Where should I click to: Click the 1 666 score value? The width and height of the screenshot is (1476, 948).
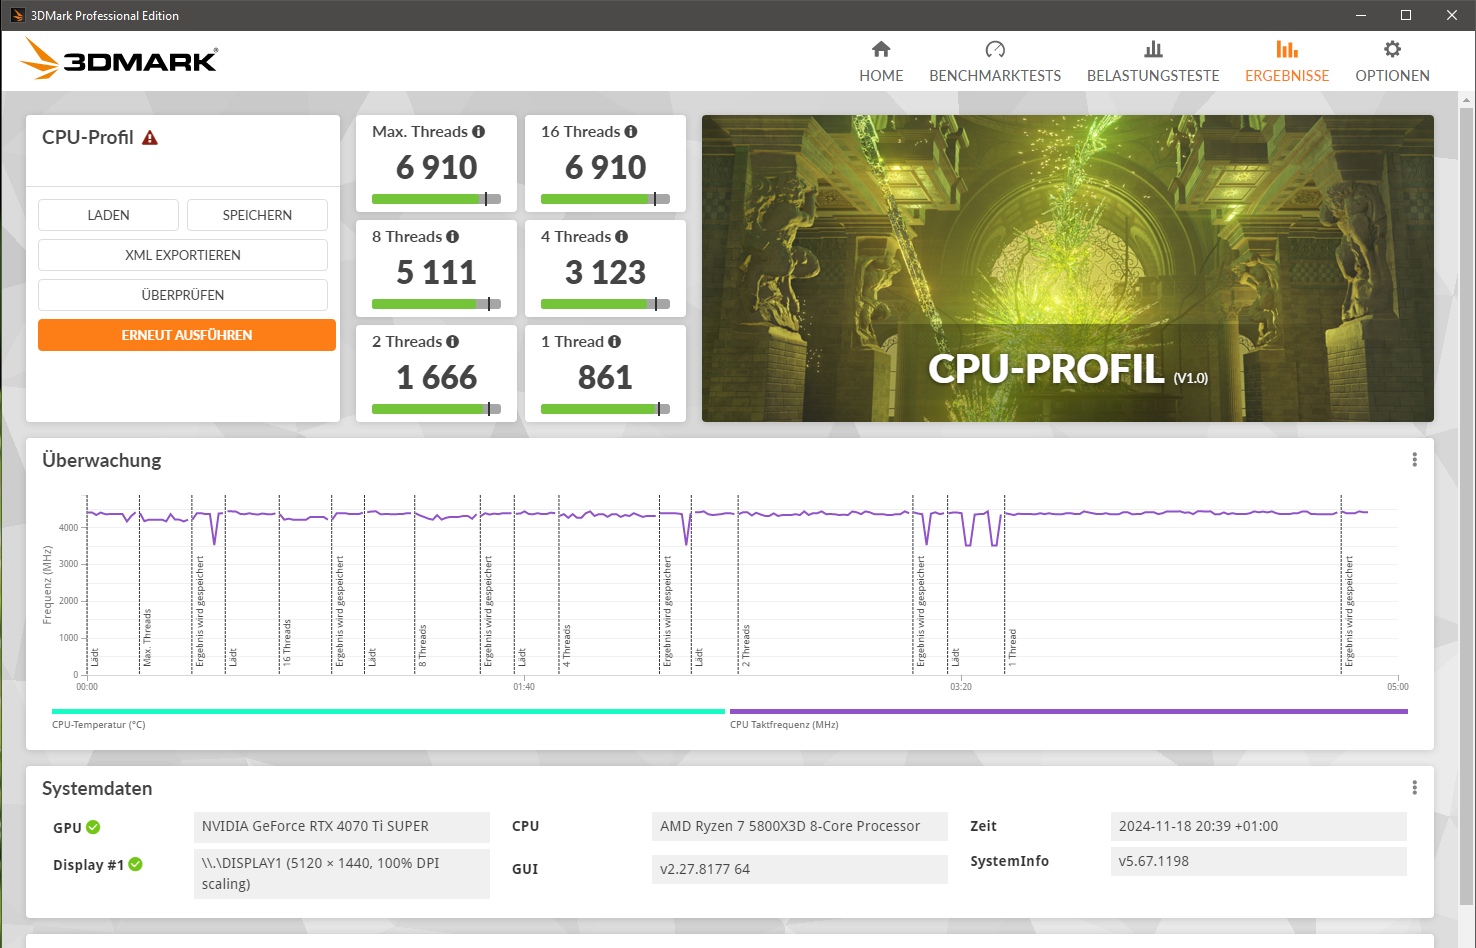click(x=436, y=377)
